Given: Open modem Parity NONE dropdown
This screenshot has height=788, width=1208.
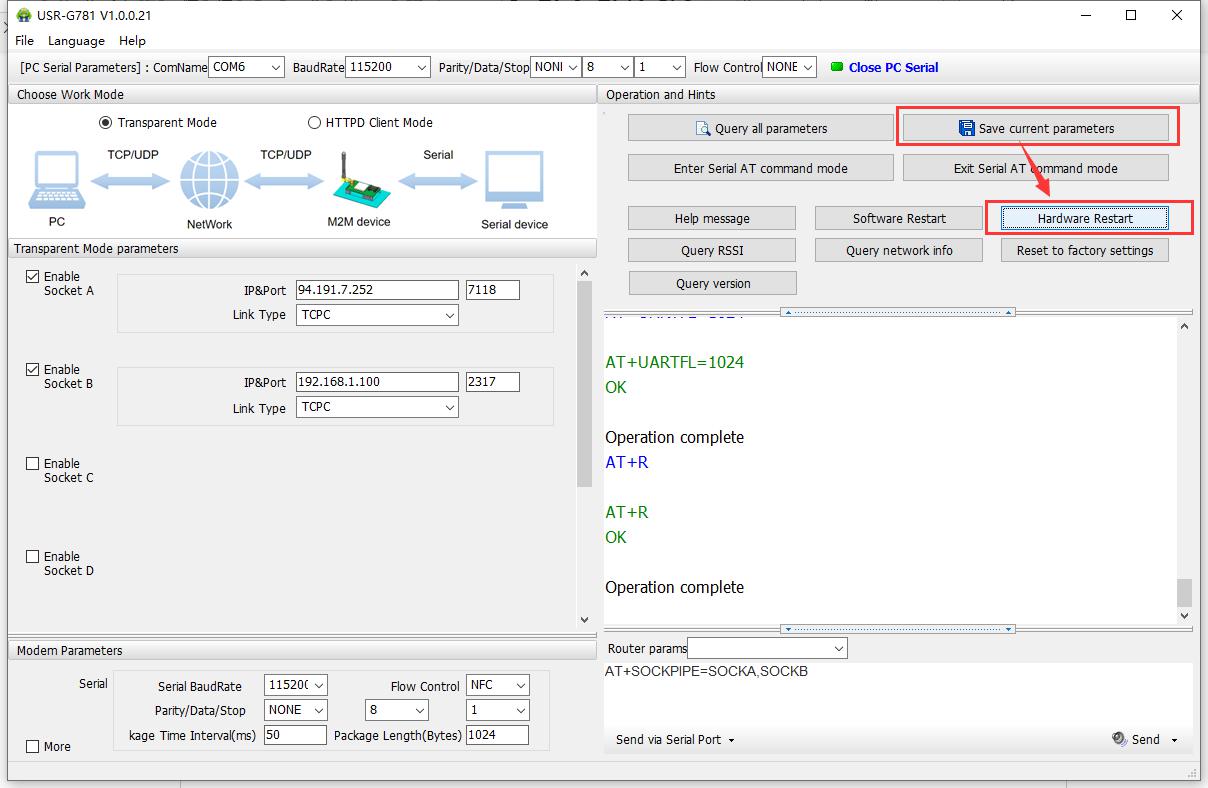Looking at the screenshot, I should [x=296, y=709].
